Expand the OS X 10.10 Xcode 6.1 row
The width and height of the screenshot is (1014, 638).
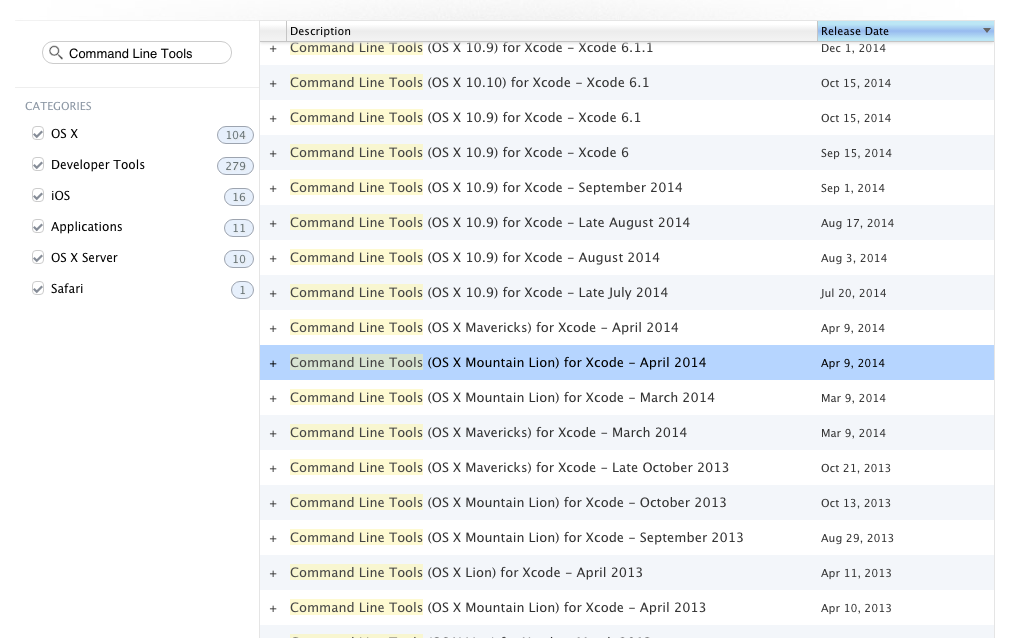click(273, 83)
